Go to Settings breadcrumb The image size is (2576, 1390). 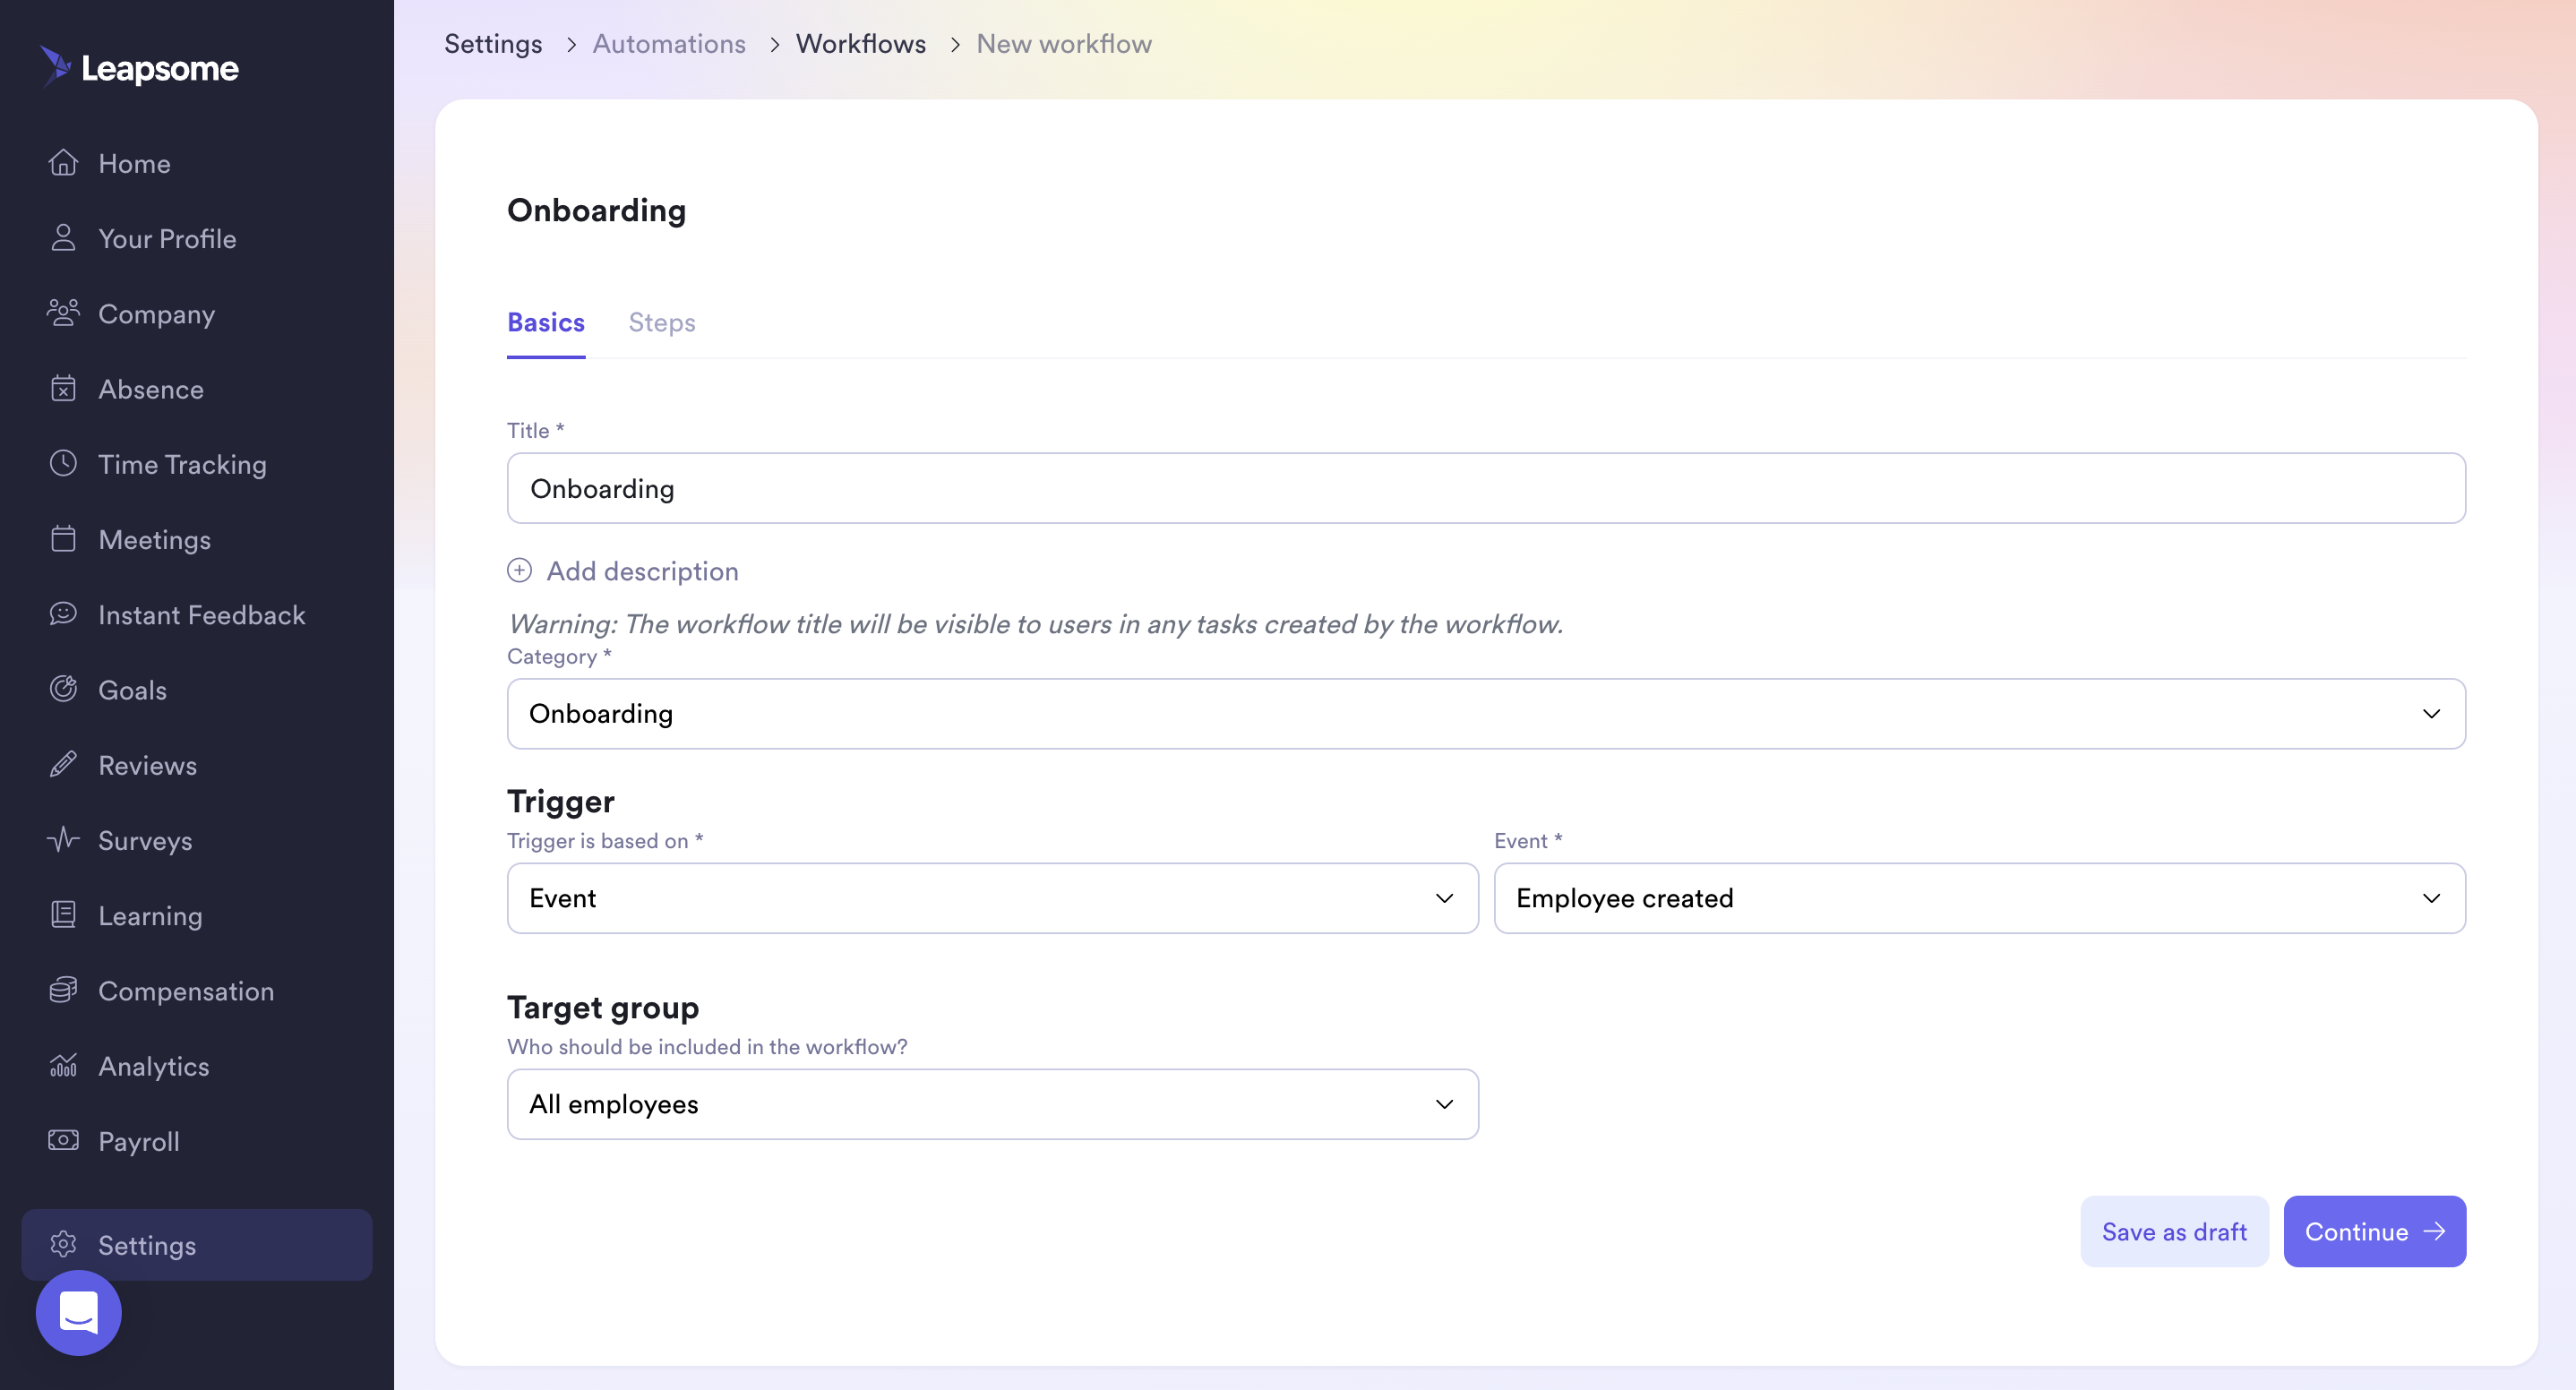coord(493,44)
